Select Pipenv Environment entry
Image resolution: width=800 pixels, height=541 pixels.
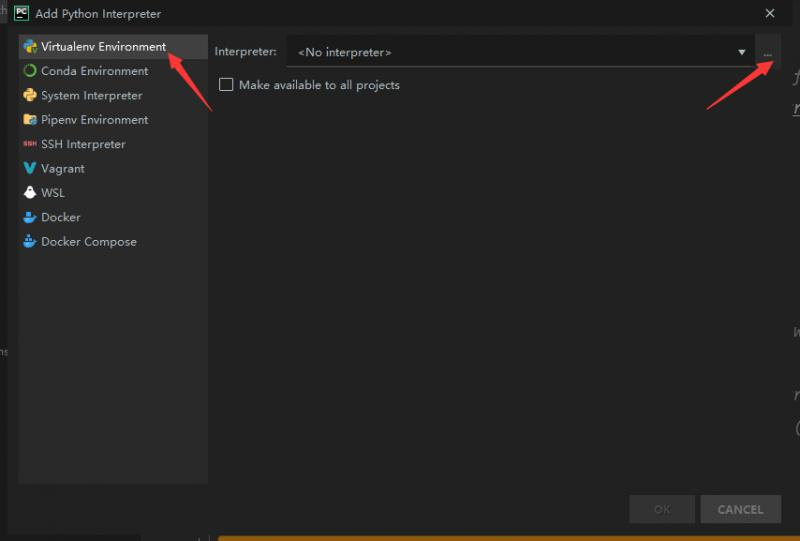(x=113, y=120)
